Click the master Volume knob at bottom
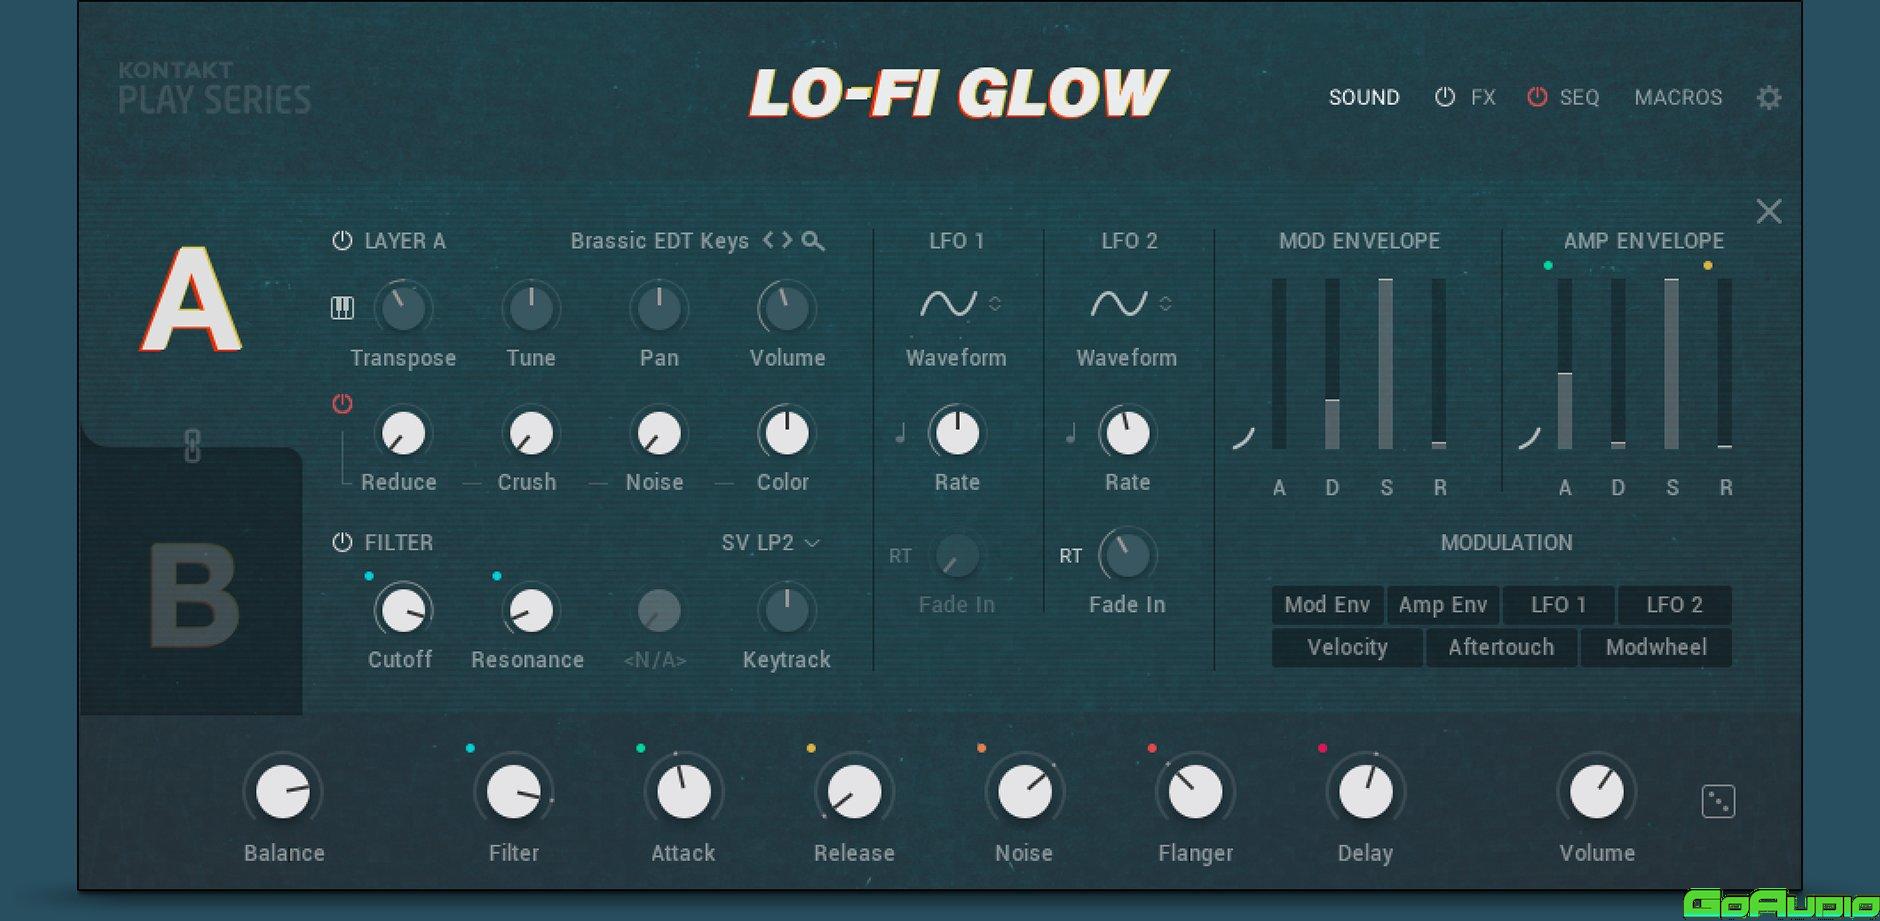This screenshot has height=921, width=1880. click(x=1597, y=792)
